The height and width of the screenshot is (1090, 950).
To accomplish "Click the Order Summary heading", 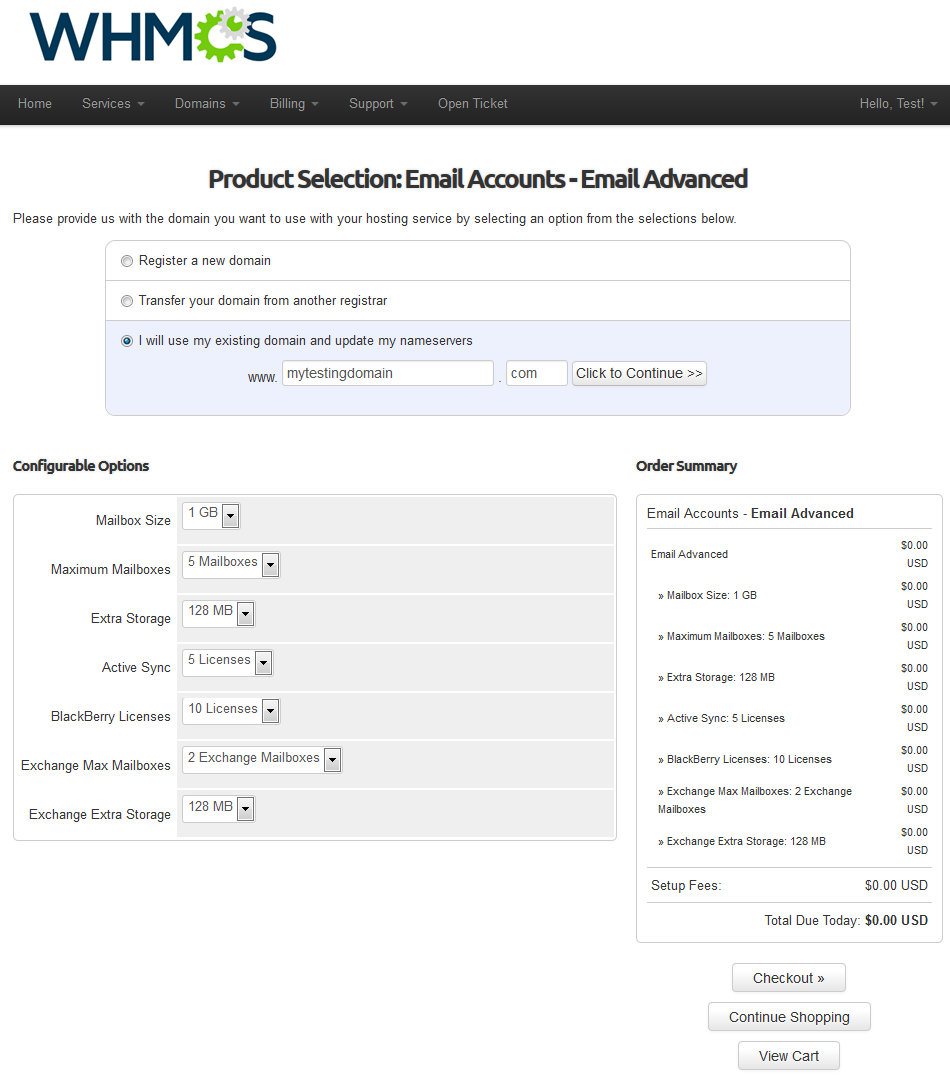I will [687, 466].
